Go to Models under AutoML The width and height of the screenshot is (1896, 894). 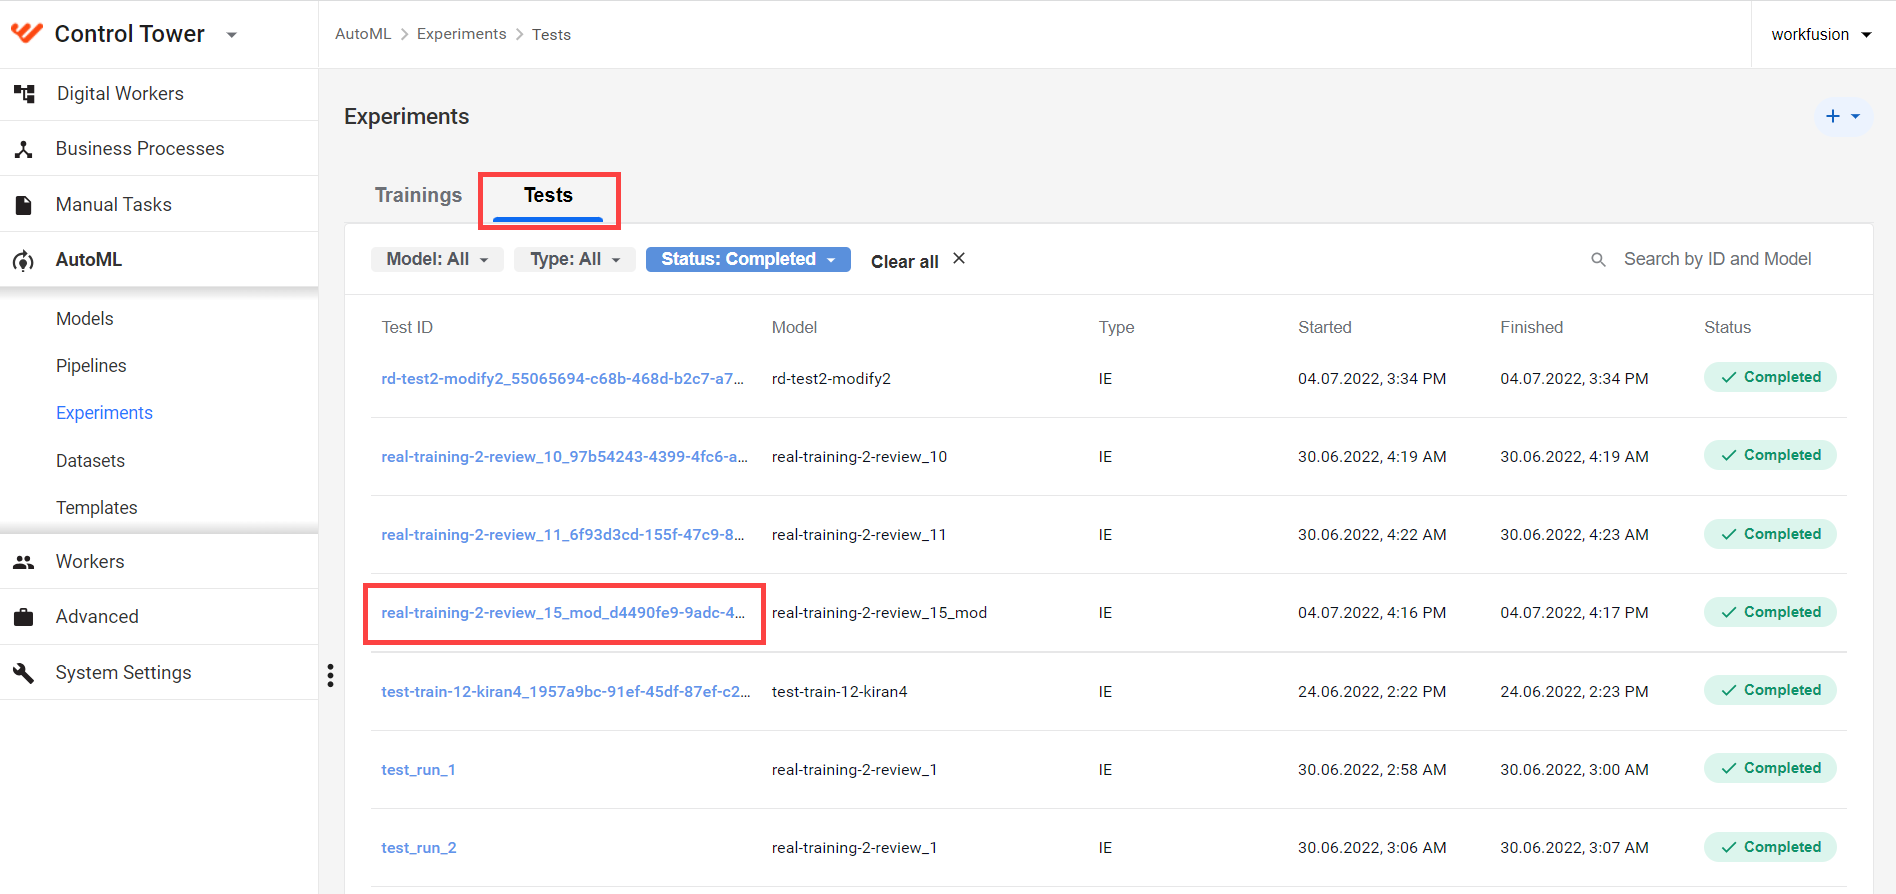[x=85, y=319]
